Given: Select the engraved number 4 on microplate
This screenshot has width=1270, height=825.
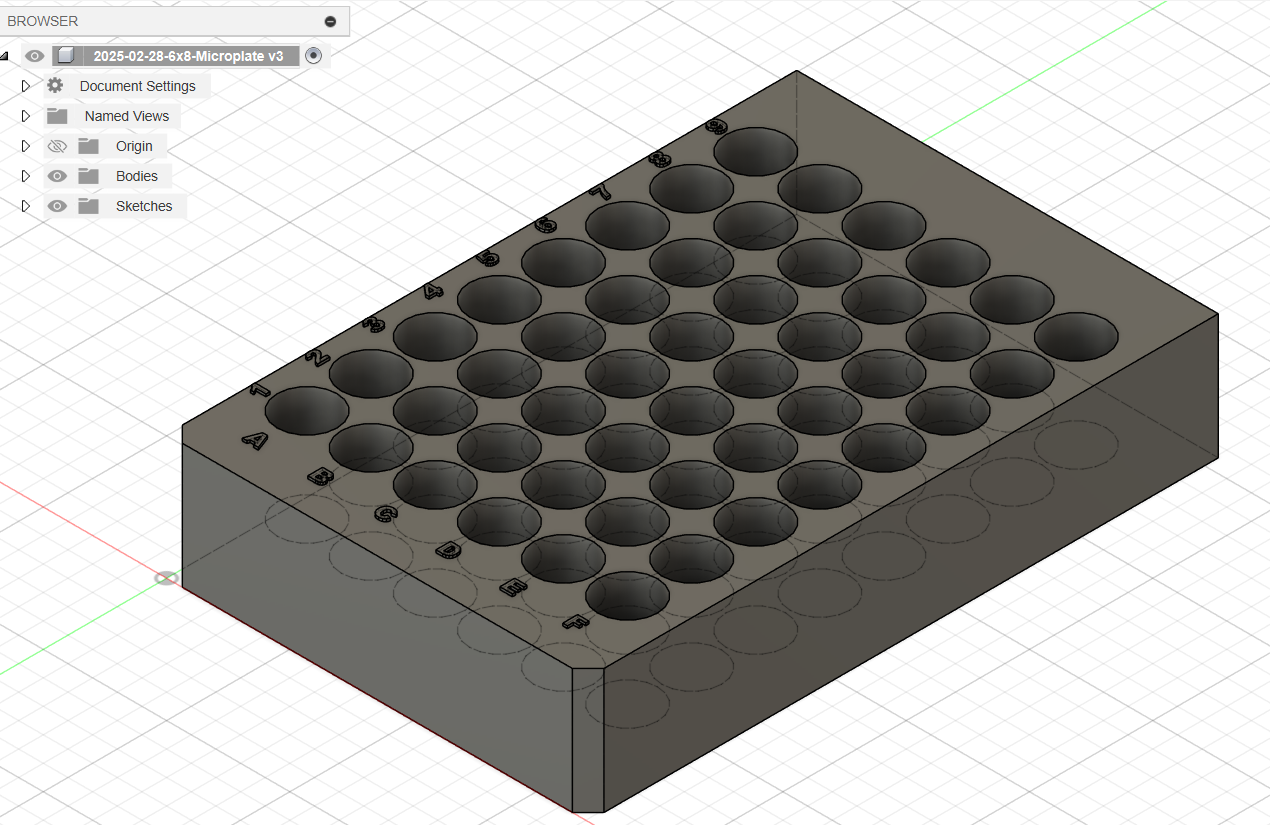Looking at the screenshot, I should [x=432, y=292].
